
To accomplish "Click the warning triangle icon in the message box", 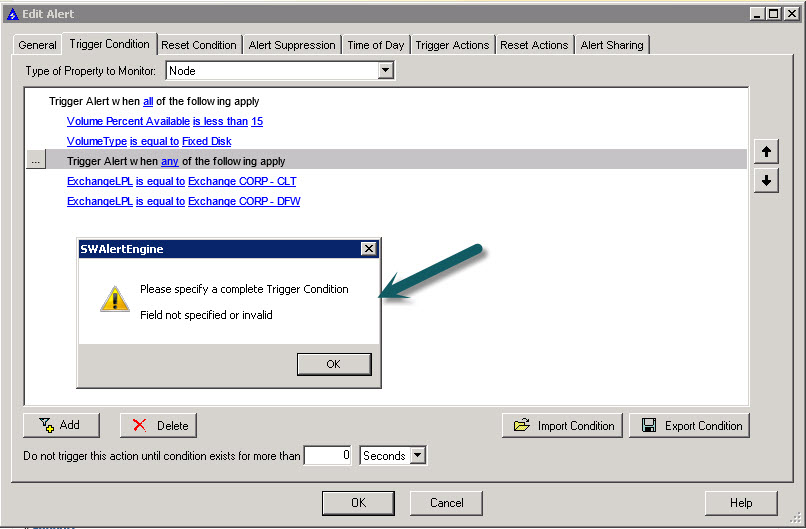I will click(x=115, y=299).
